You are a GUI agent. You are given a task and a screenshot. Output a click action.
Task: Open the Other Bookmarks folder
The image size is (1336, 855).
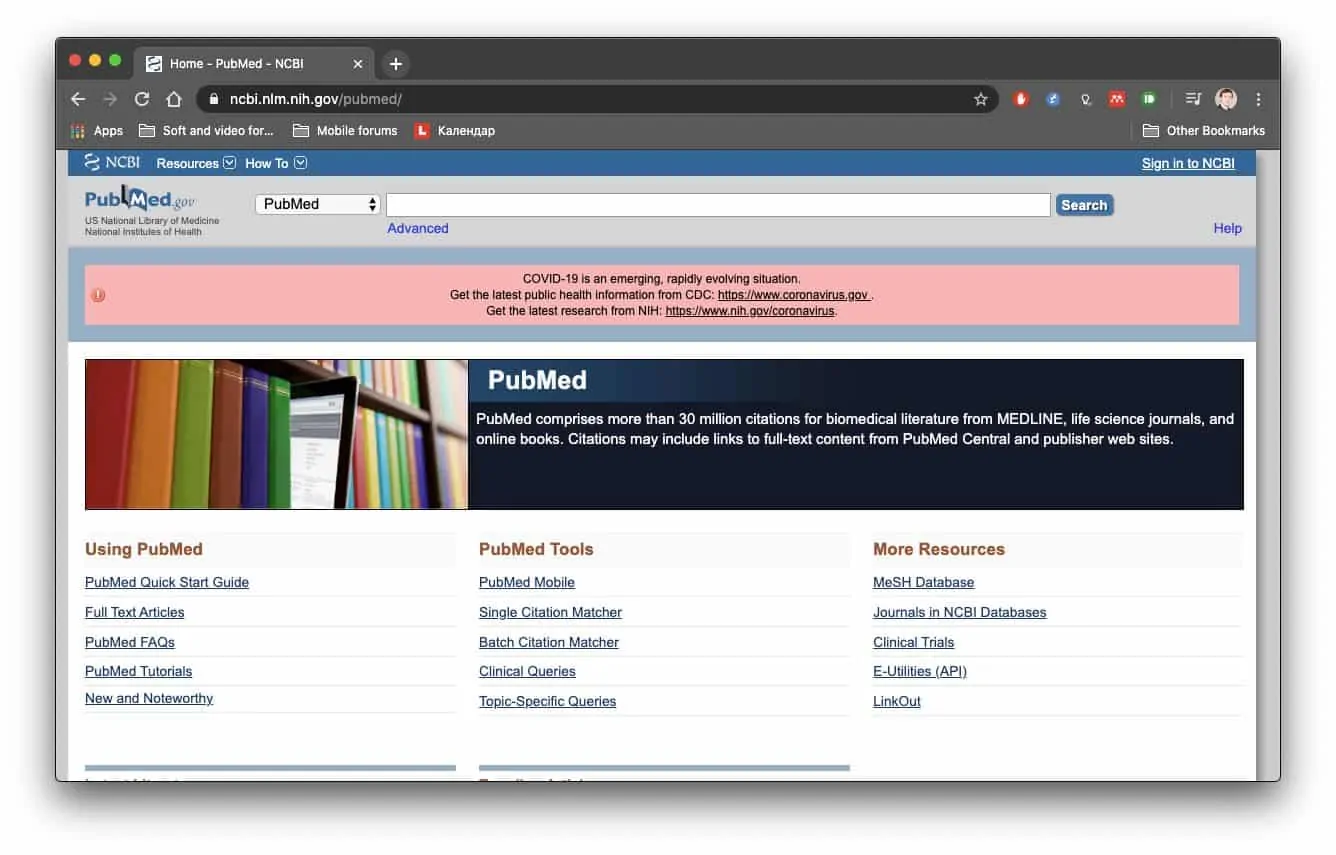pyautogui.click(x=1204, y=130)
